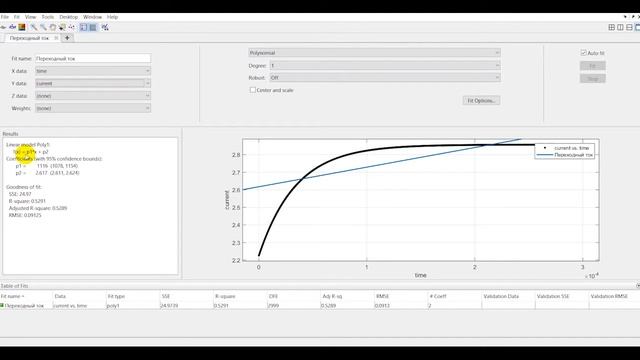Add a new fit tab with plus
Viewport: 640px width, 360px height.
pos(67,38)
